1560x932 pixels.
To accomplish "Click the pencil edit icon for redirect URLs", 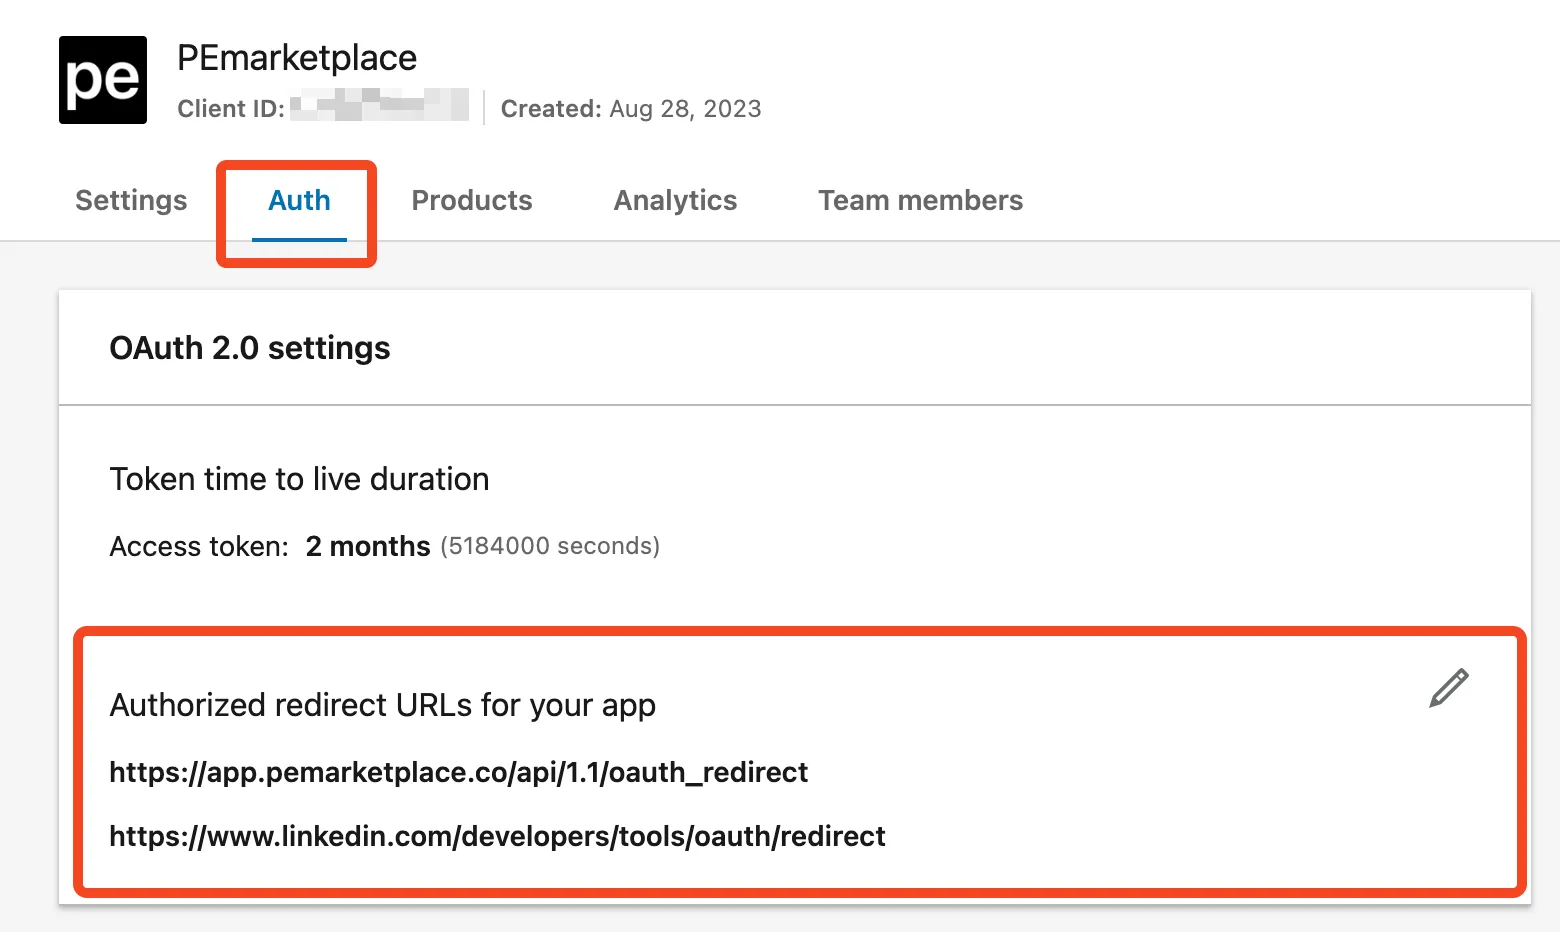I will (1448, 688).
